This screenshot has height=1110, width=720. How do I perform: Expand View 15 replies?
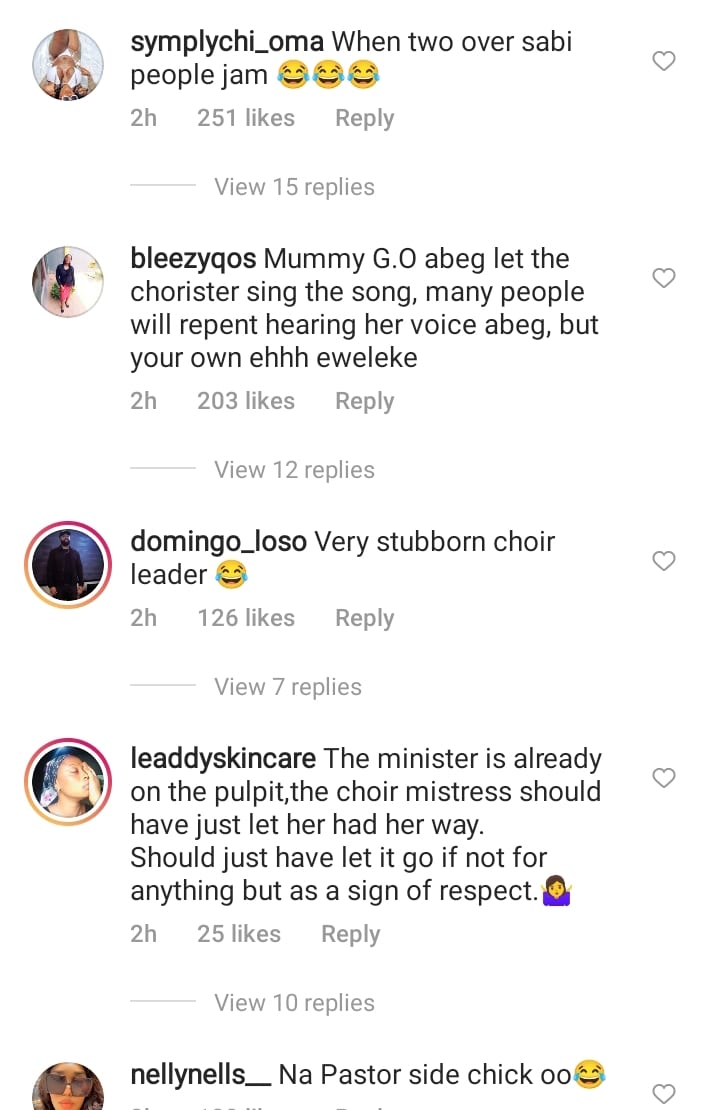click(294, 187)
